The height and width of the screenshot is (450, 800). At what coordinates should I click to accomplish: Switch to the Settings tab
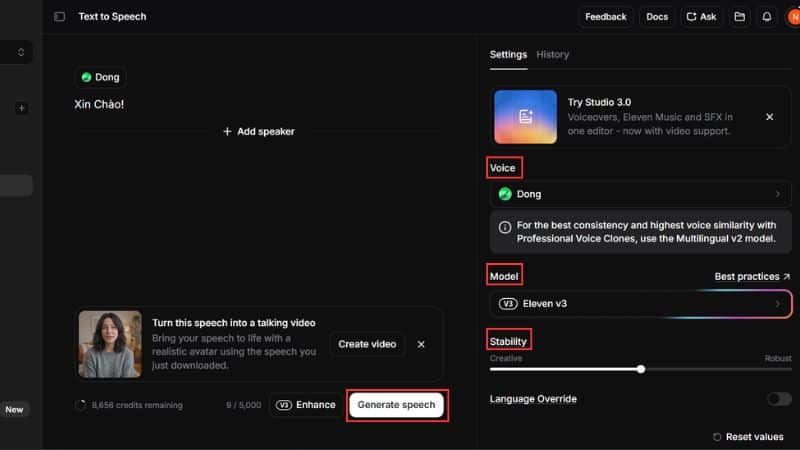pos(508,54)
